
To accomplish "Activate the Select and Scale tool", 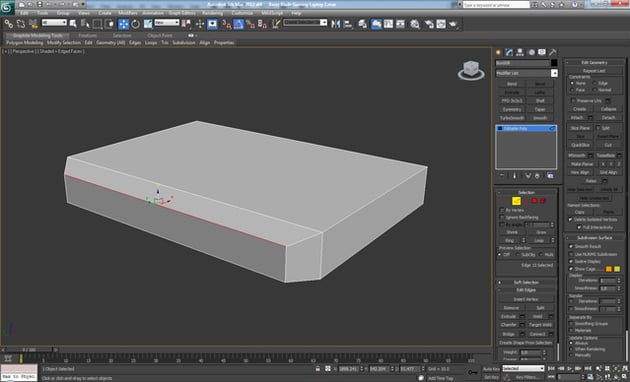I will 148,24.
